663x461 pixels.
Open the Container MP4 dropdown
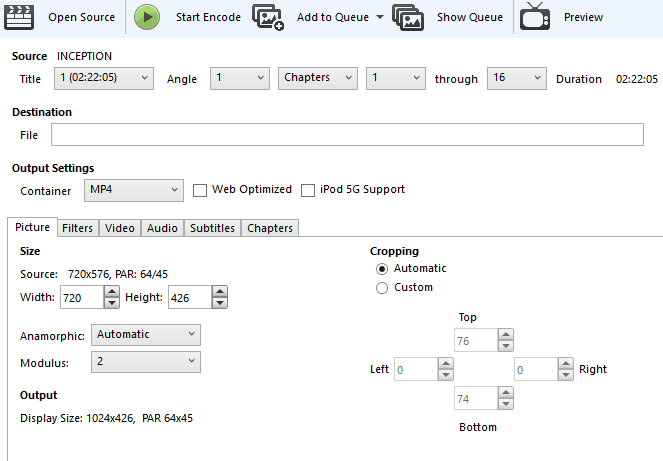[x=132, y=190]
